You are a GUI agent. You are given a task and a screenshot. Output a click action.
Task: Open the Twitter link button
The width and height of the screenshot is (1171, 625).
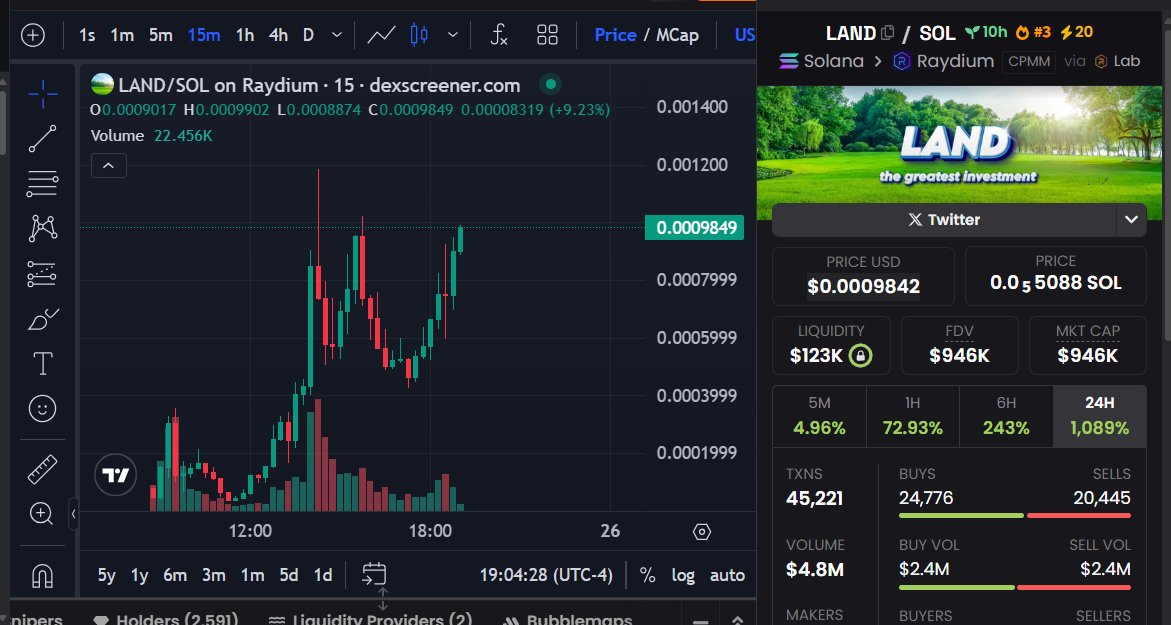(x=944, y=220)
